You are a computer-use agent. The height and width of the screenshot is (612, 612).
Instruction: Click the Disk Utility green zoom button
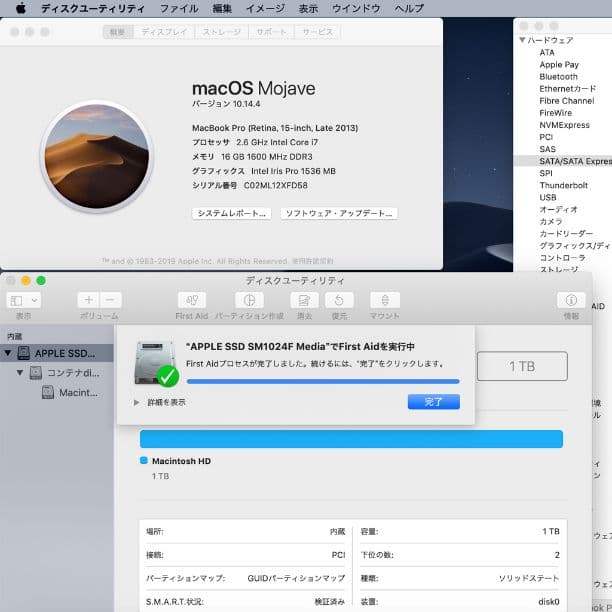tap(41, 281)
